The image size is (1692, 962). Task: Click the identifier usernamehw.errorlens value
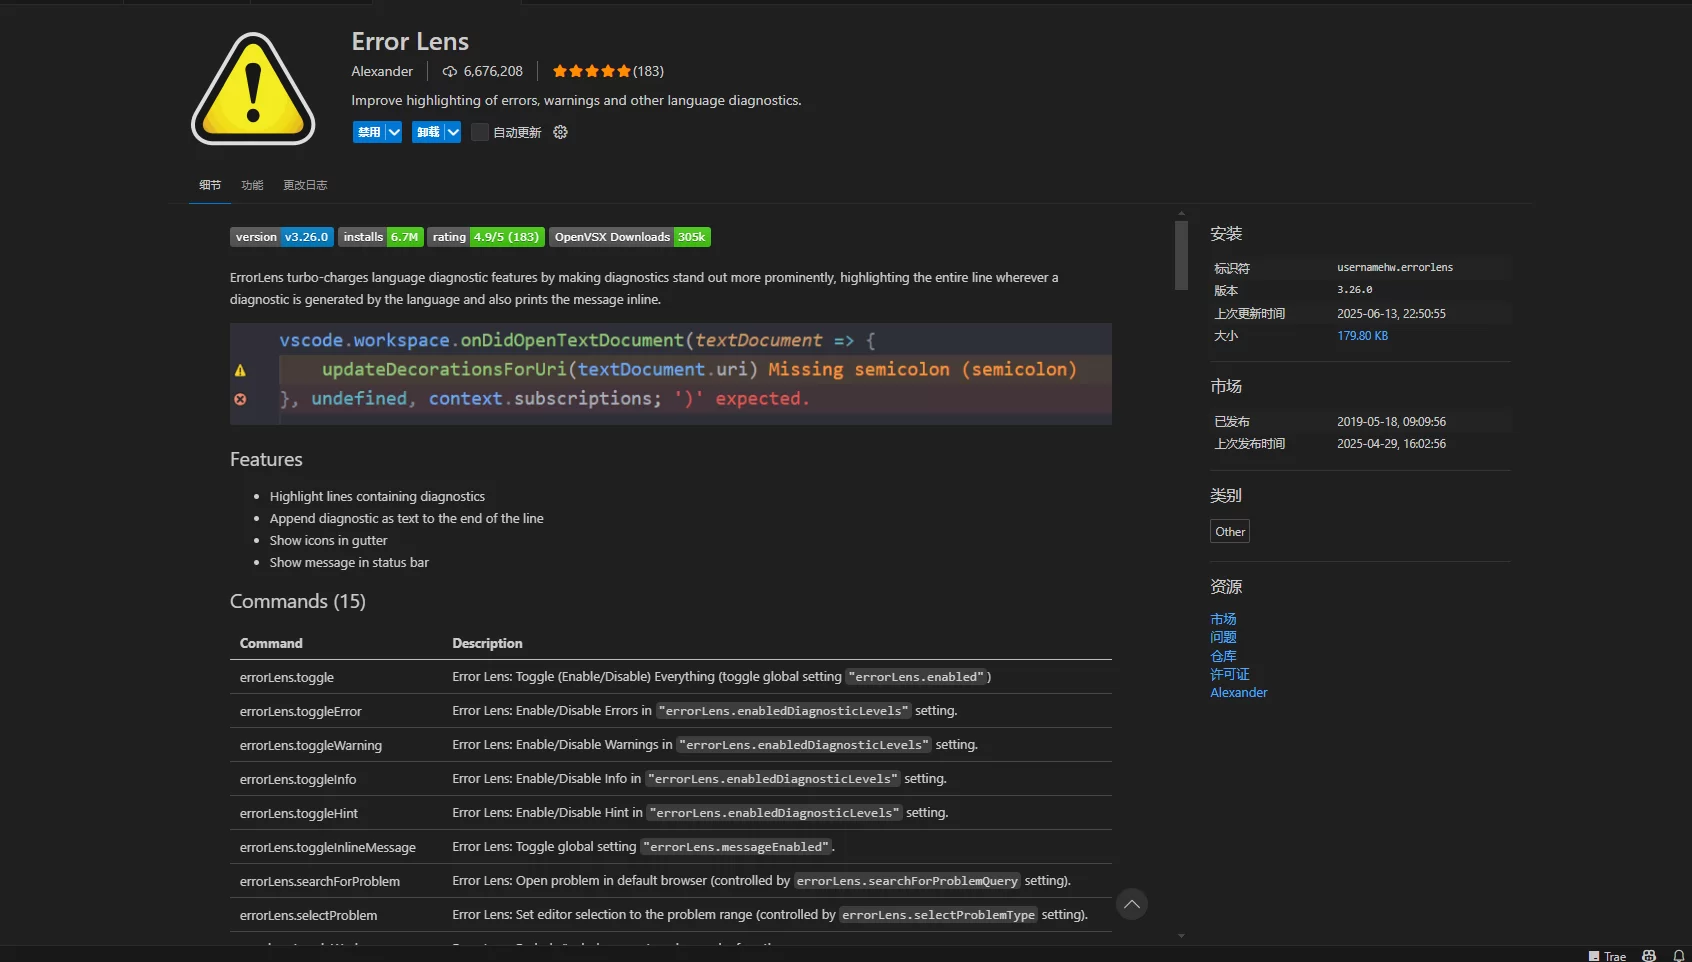1395,267
